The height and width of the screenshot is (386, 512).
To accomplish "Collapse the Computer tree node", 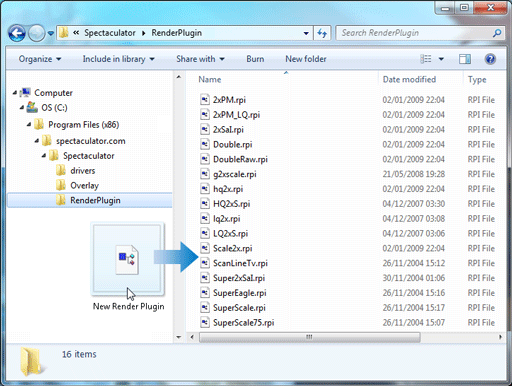I will tap(15, 93).
